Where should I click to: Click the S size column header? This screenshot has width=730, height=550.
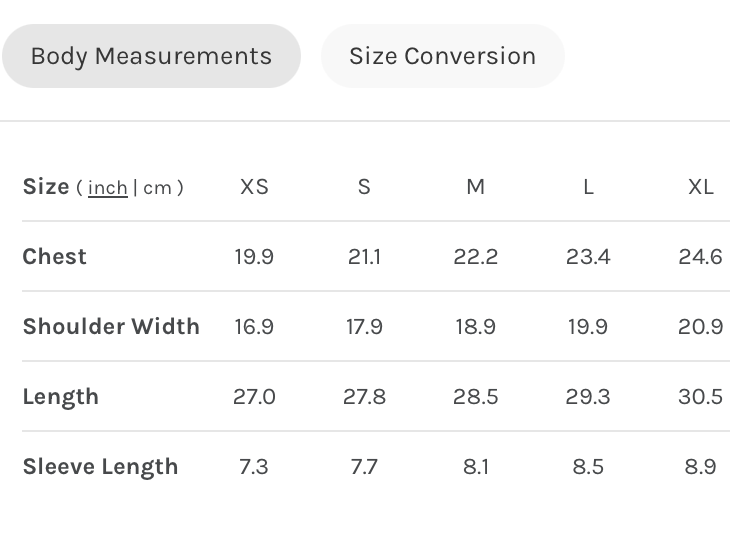pyautogui.click(x=364, y=187)
